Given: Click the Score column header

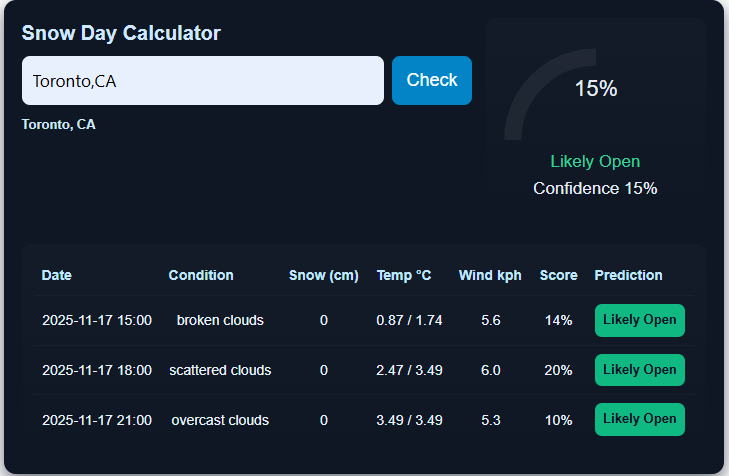Looking at the screenshot, I should coord(558,275).
